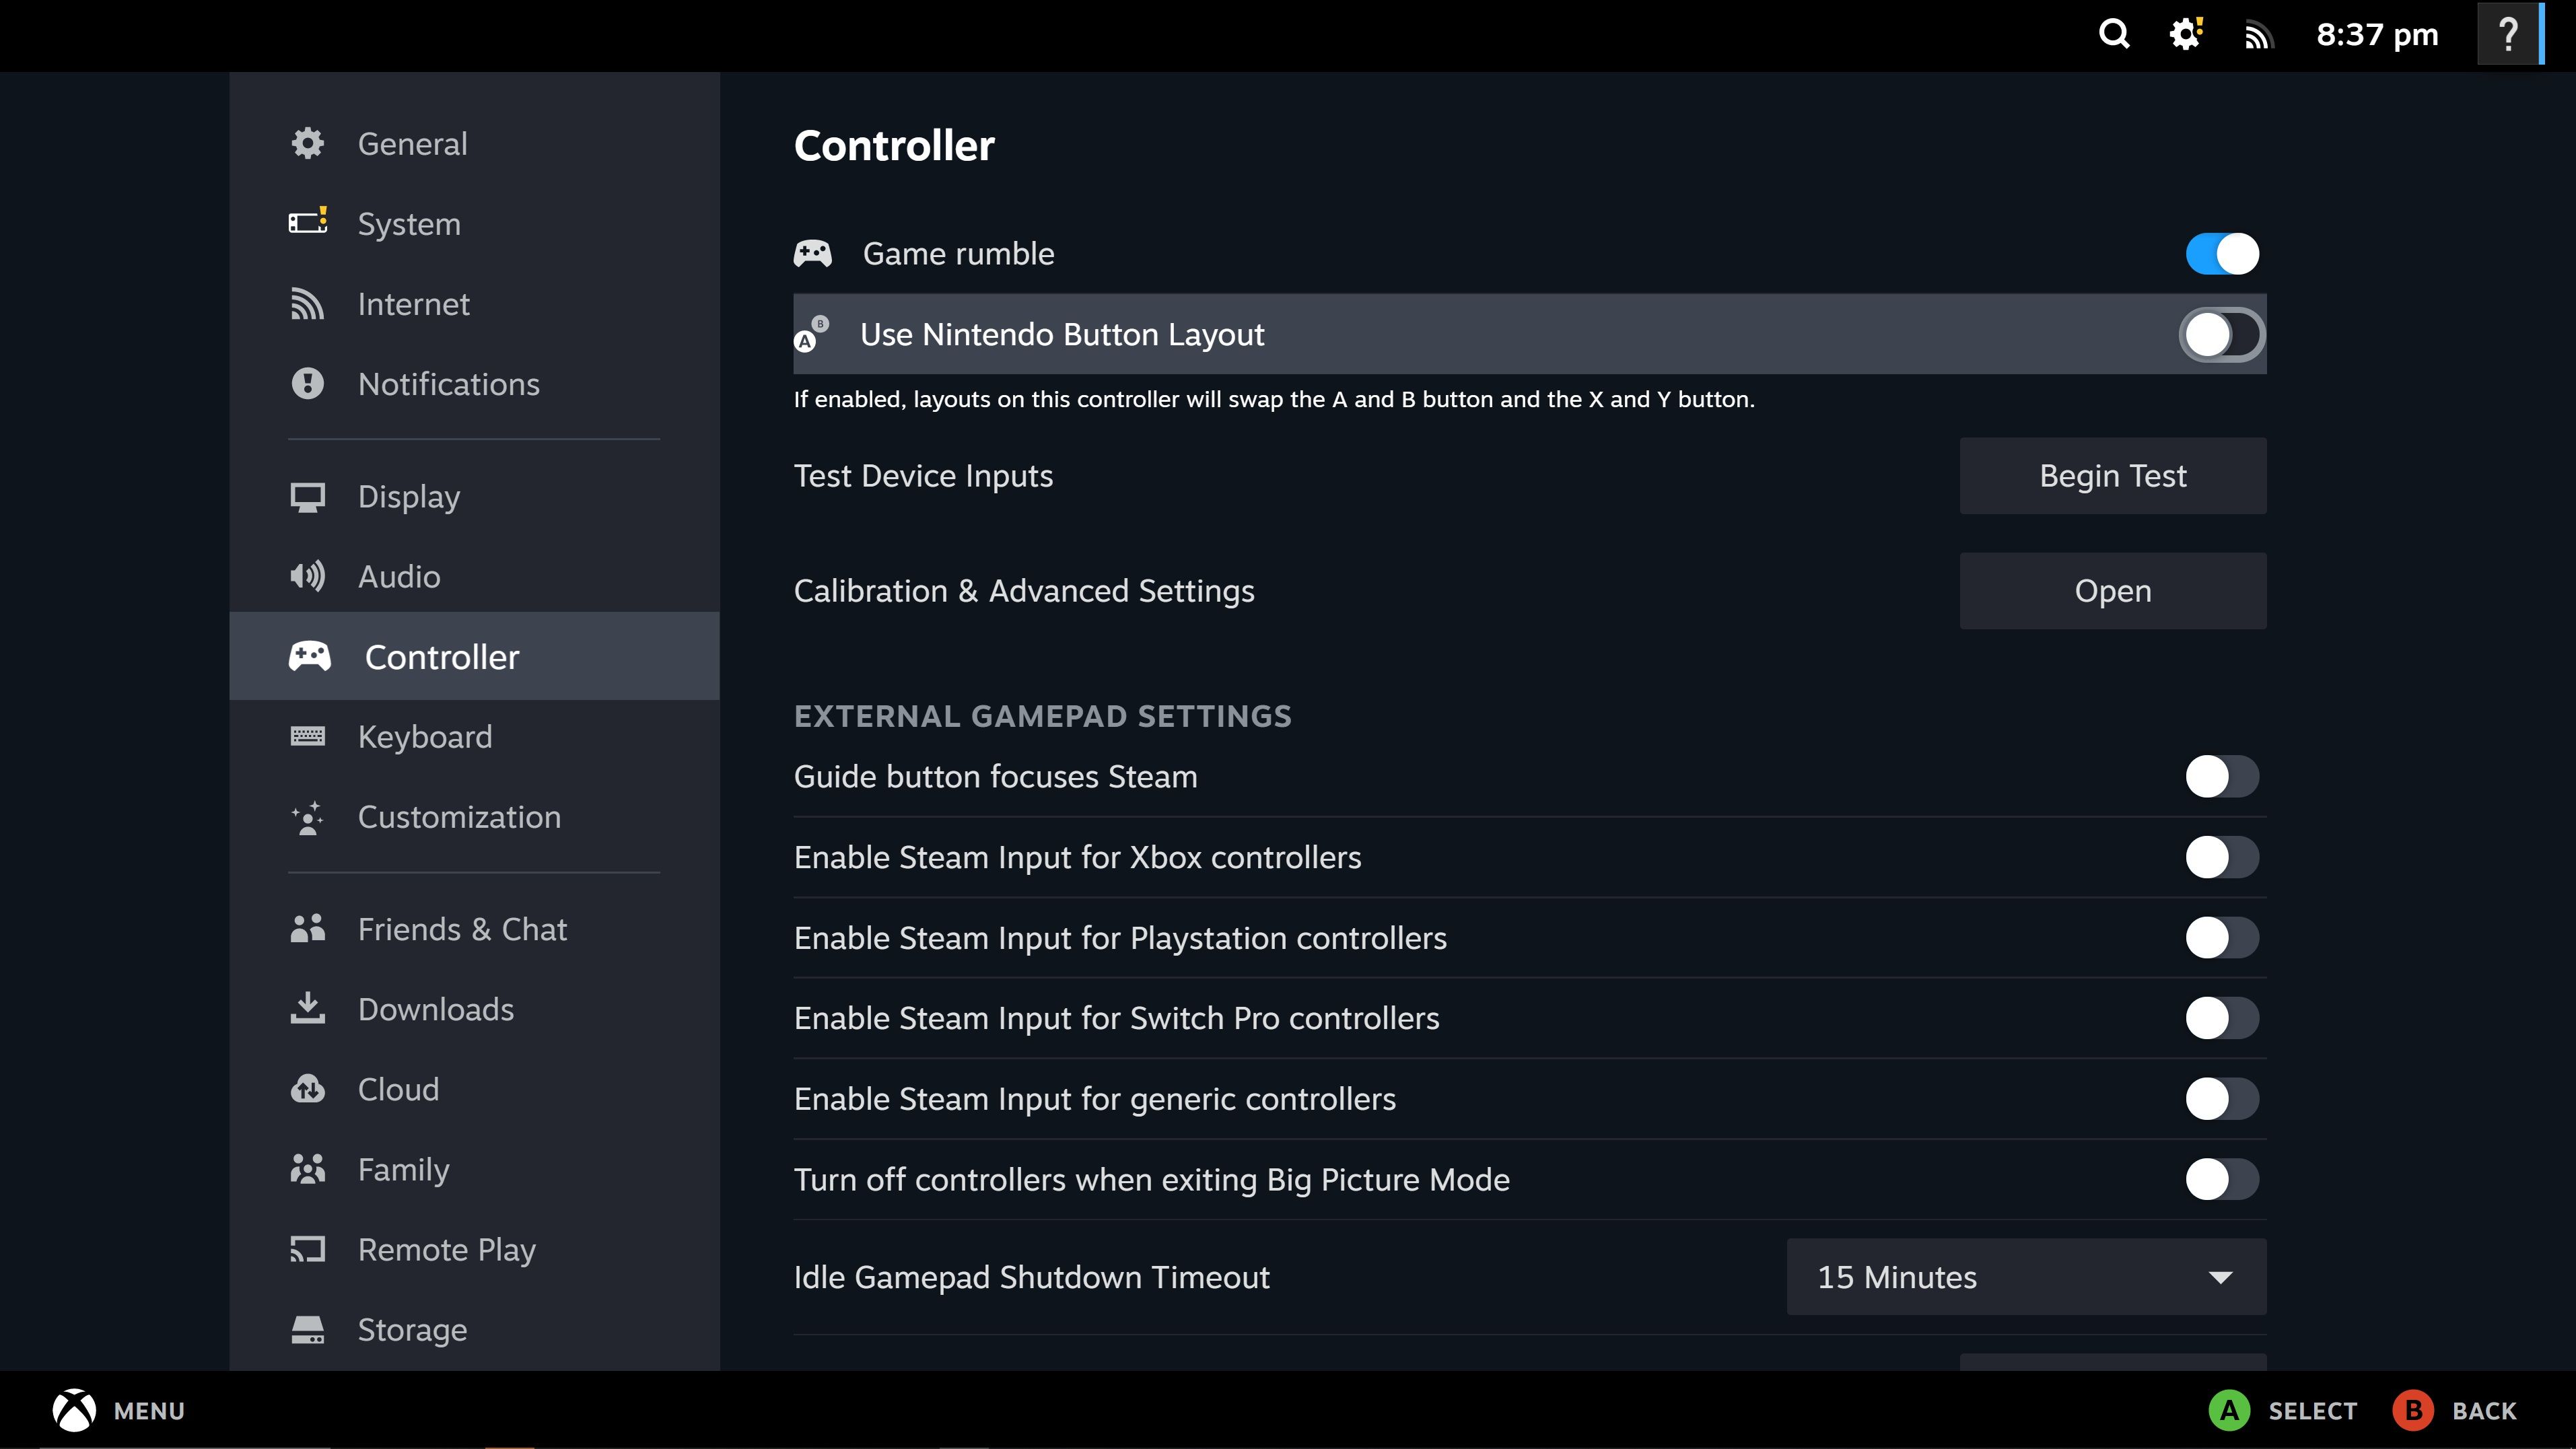Toggle off Game rumble
This screenshot has width=2576, height=1449.
click(x=2221, y=253)
